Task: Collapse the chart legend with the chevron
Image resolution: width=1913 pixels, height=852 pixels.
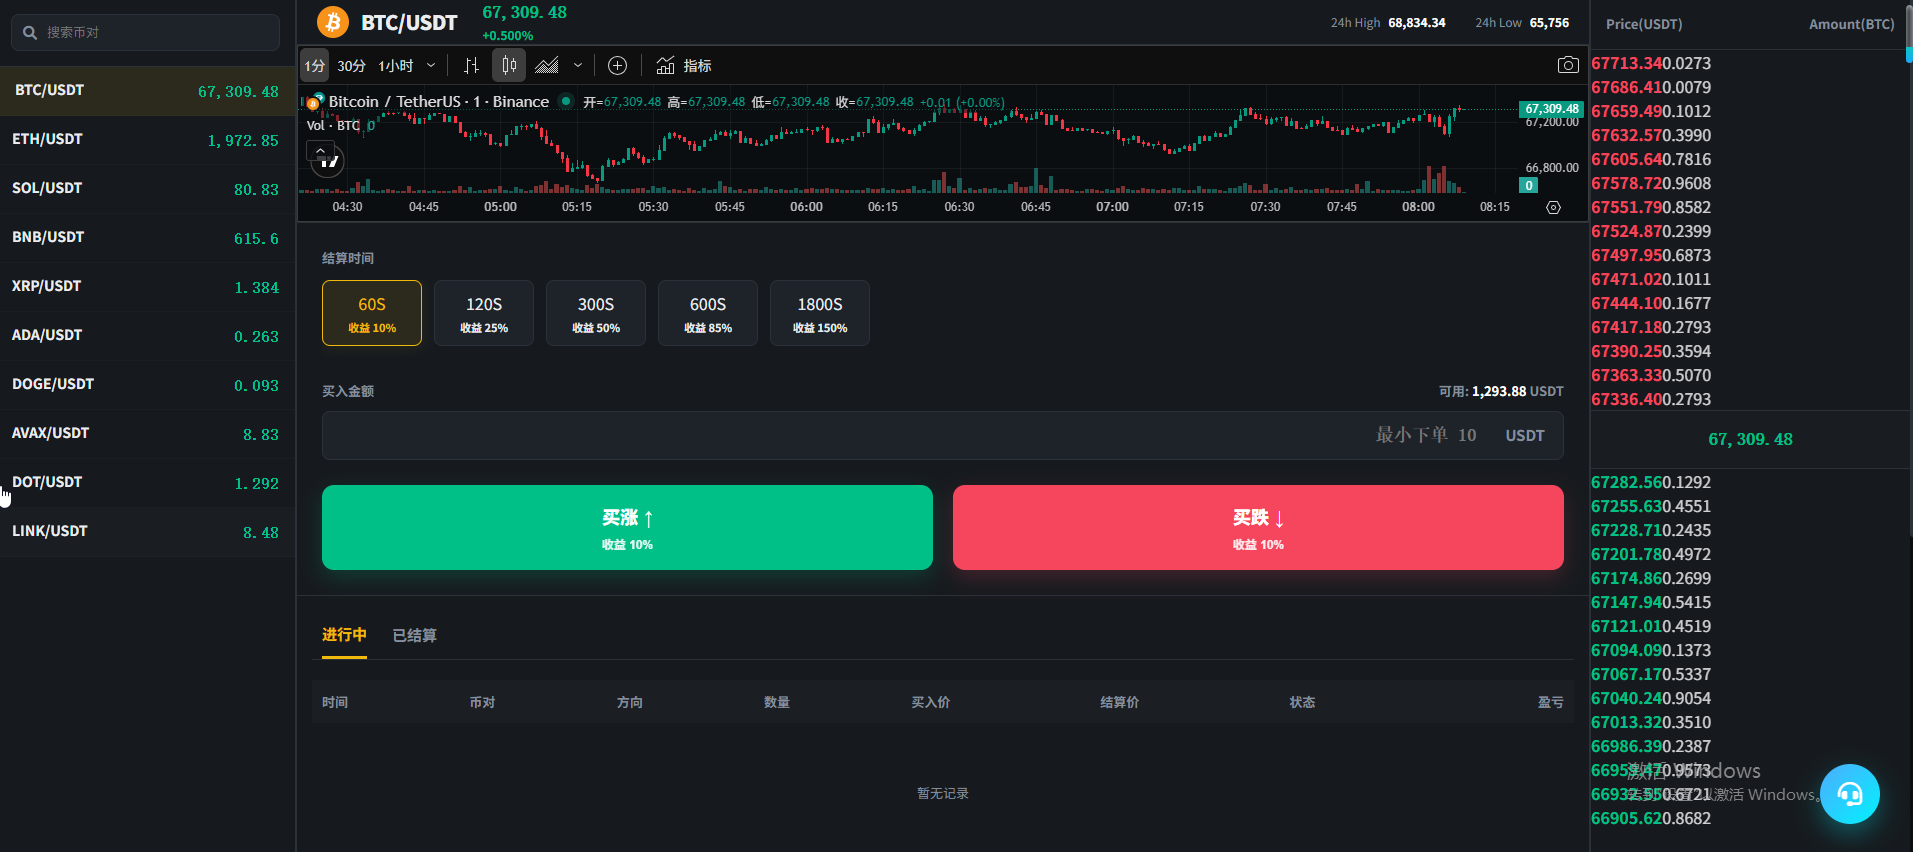Action: 320,151
